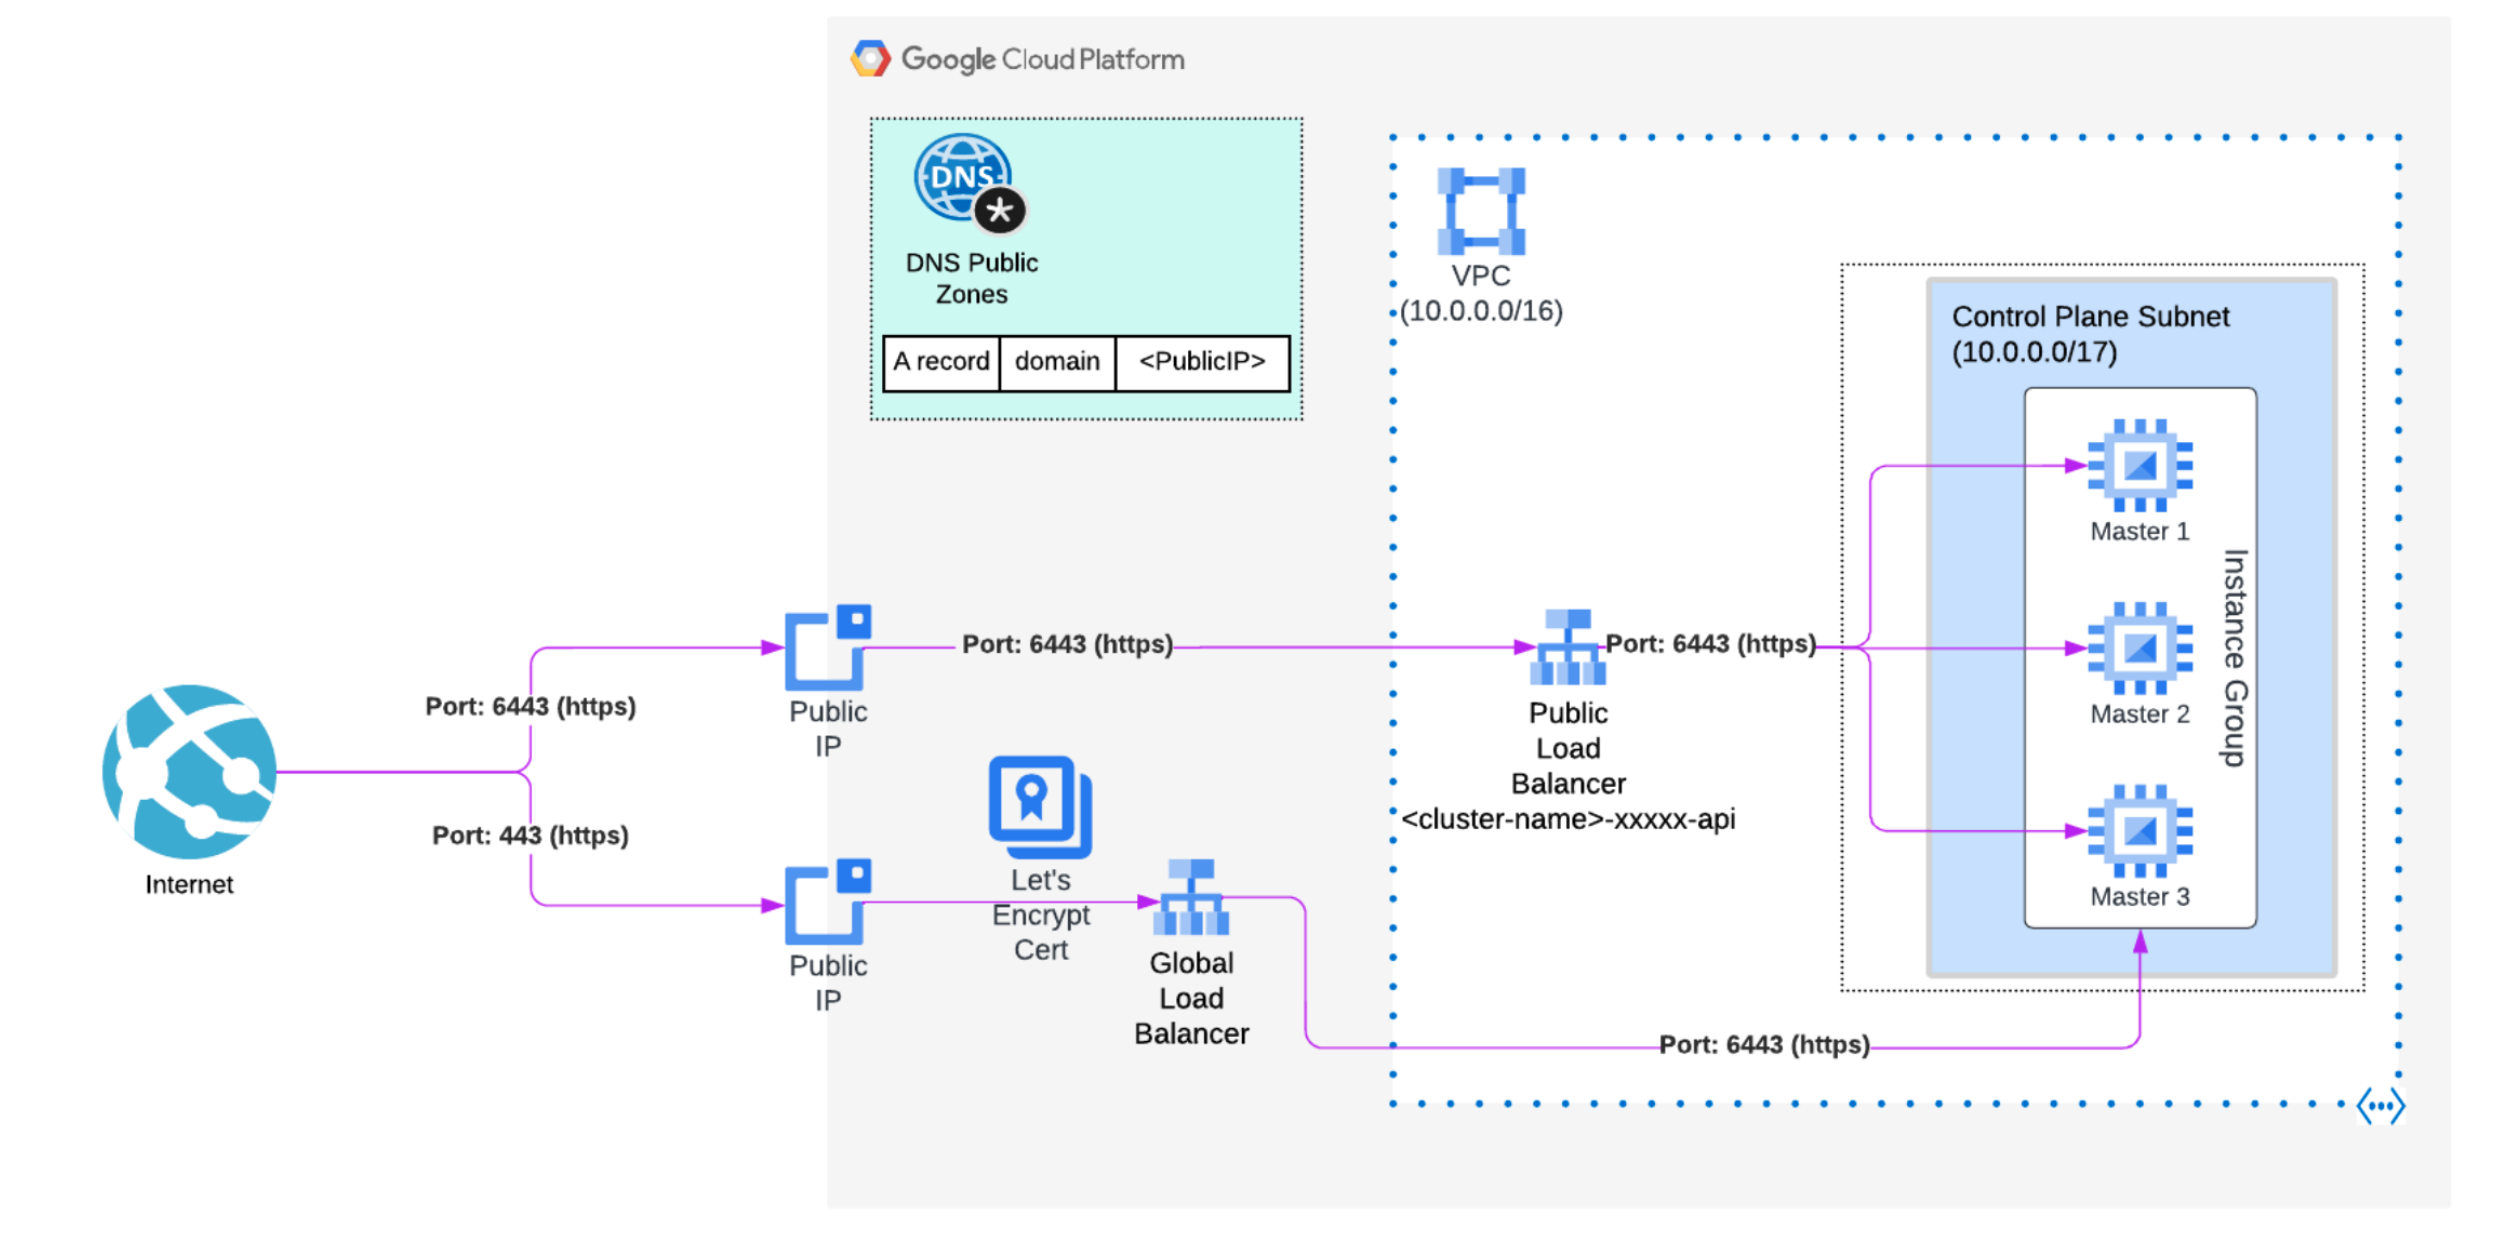Click the Global Load Balancer icon
Screen dimensions: 2508x1258
[1191, 898]
